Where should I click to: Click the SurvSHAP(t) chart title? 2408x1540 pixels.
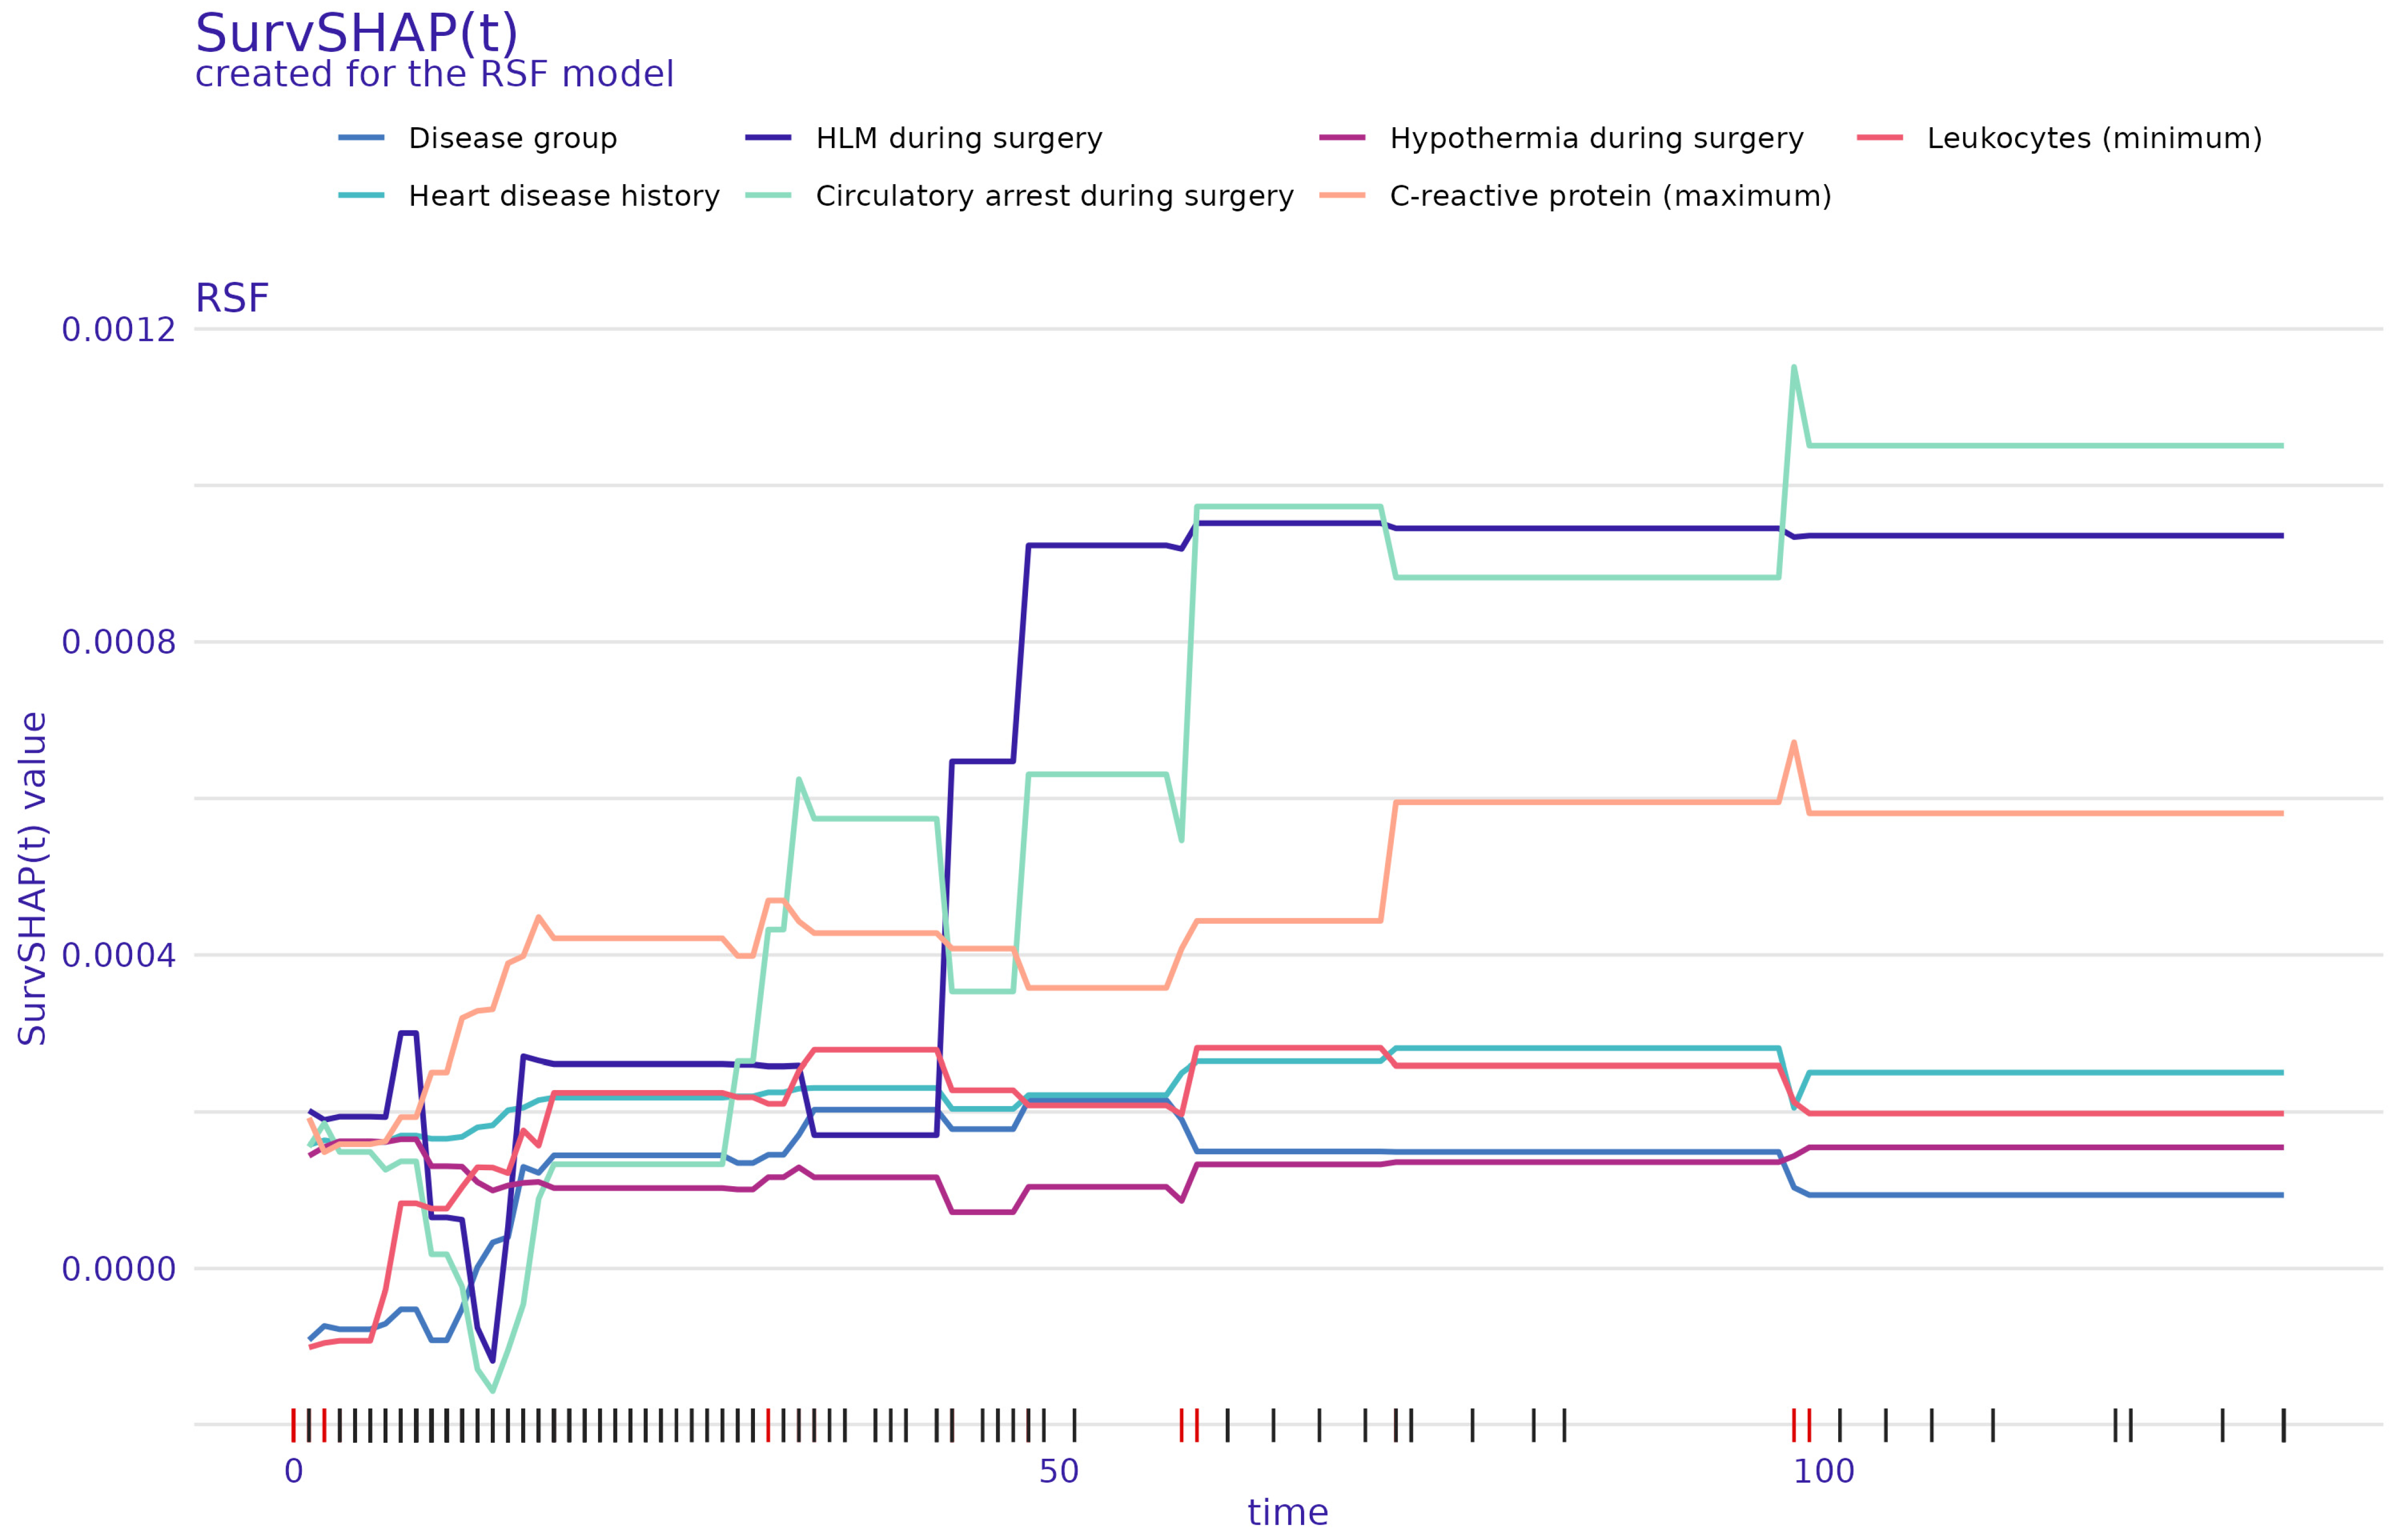coord(356,34)
